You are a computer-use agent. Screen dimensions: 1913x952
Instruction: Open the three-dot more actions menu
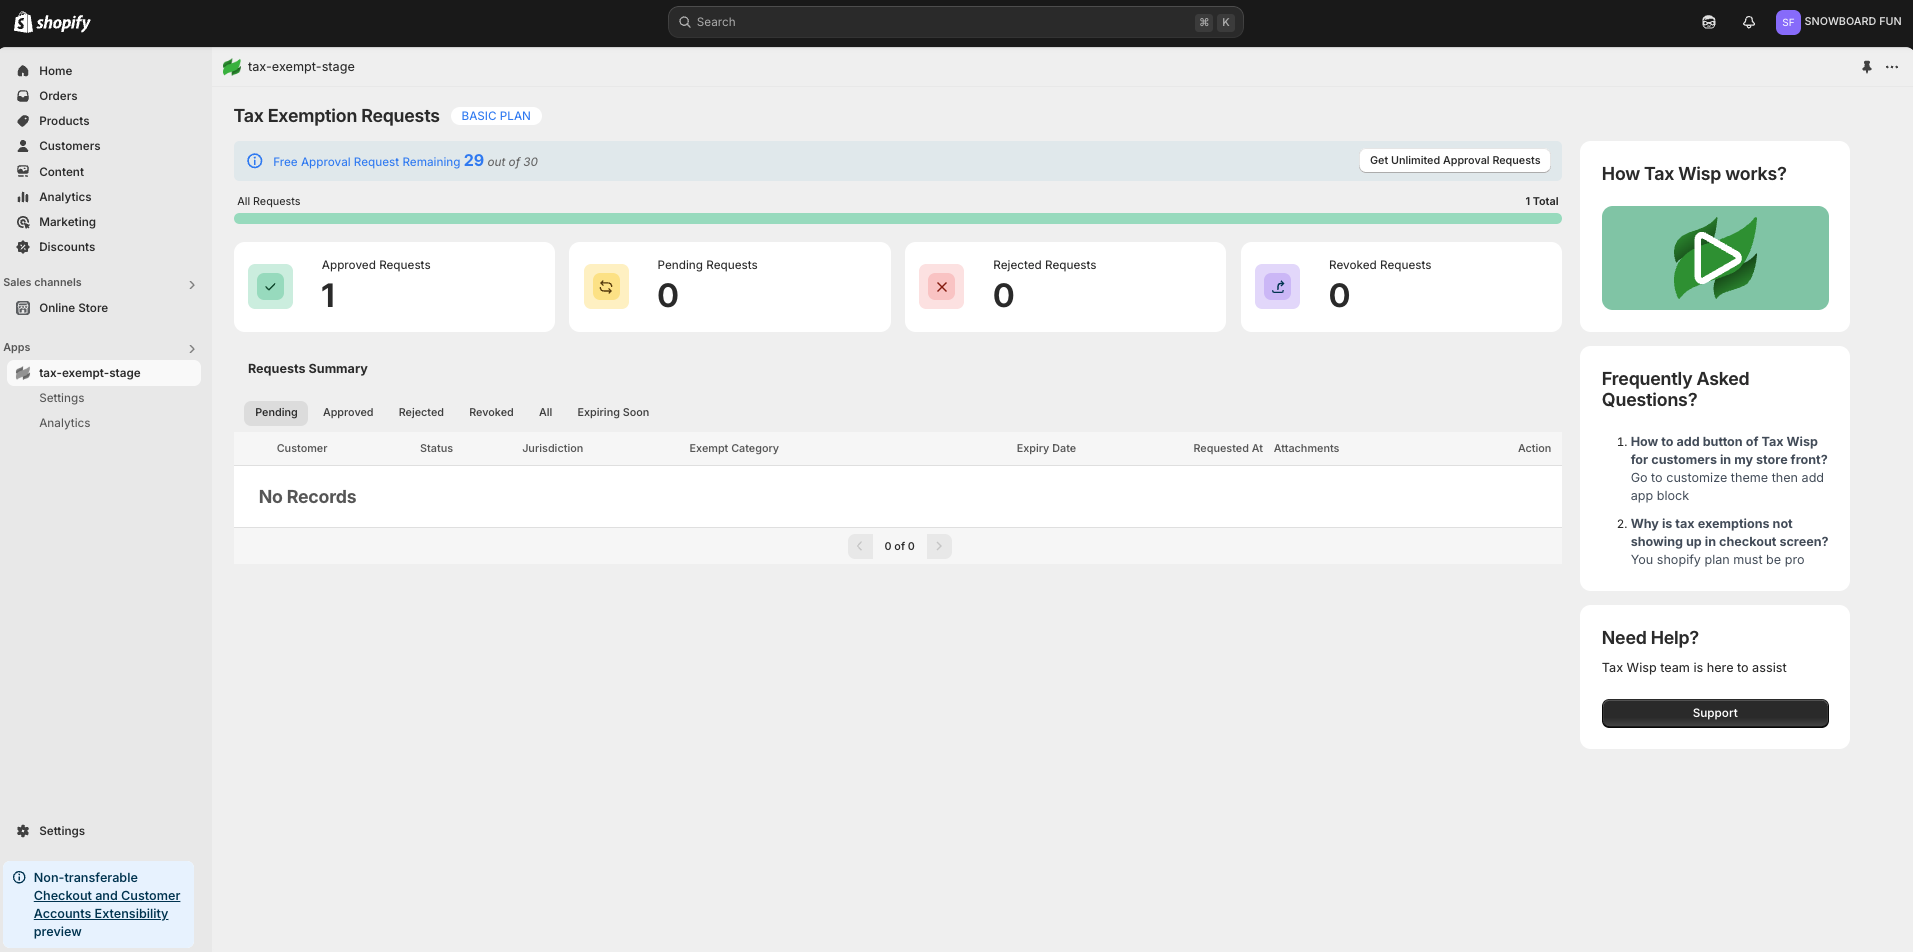(x=1892, y=67)
